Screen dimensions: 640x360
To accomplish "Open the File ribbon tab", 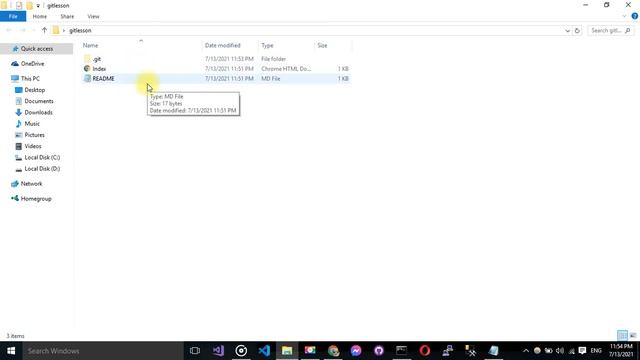I will pos(13,16).
